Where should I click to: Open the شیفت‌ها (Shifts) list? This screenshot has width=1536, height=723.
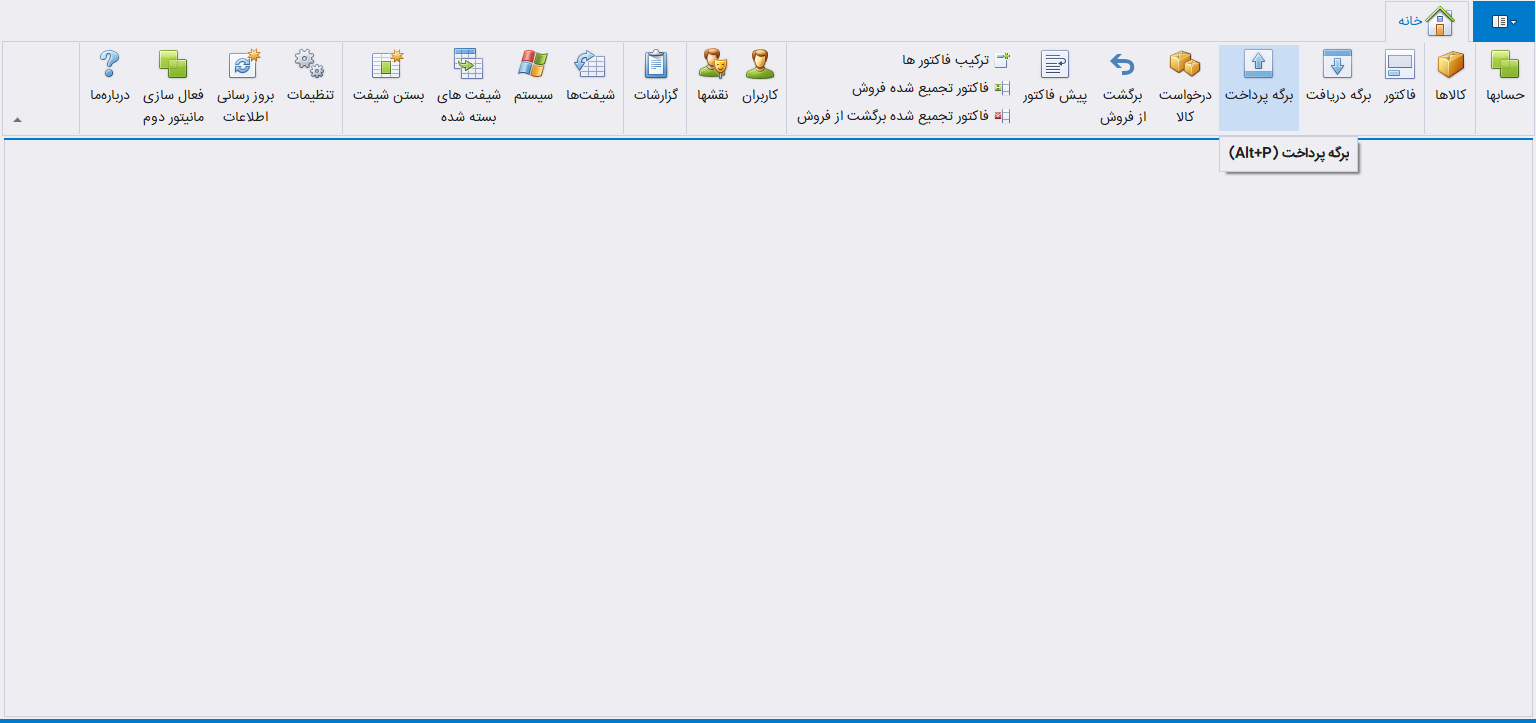pos(589,85)
